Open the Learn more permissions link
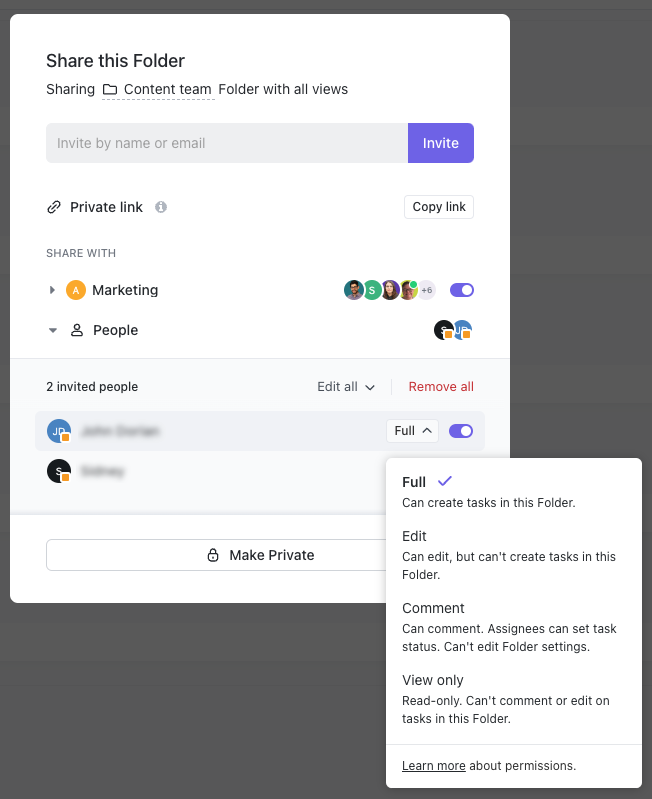Image resolution: width=652 pixels, height=799 pixels. click(433, 766)
